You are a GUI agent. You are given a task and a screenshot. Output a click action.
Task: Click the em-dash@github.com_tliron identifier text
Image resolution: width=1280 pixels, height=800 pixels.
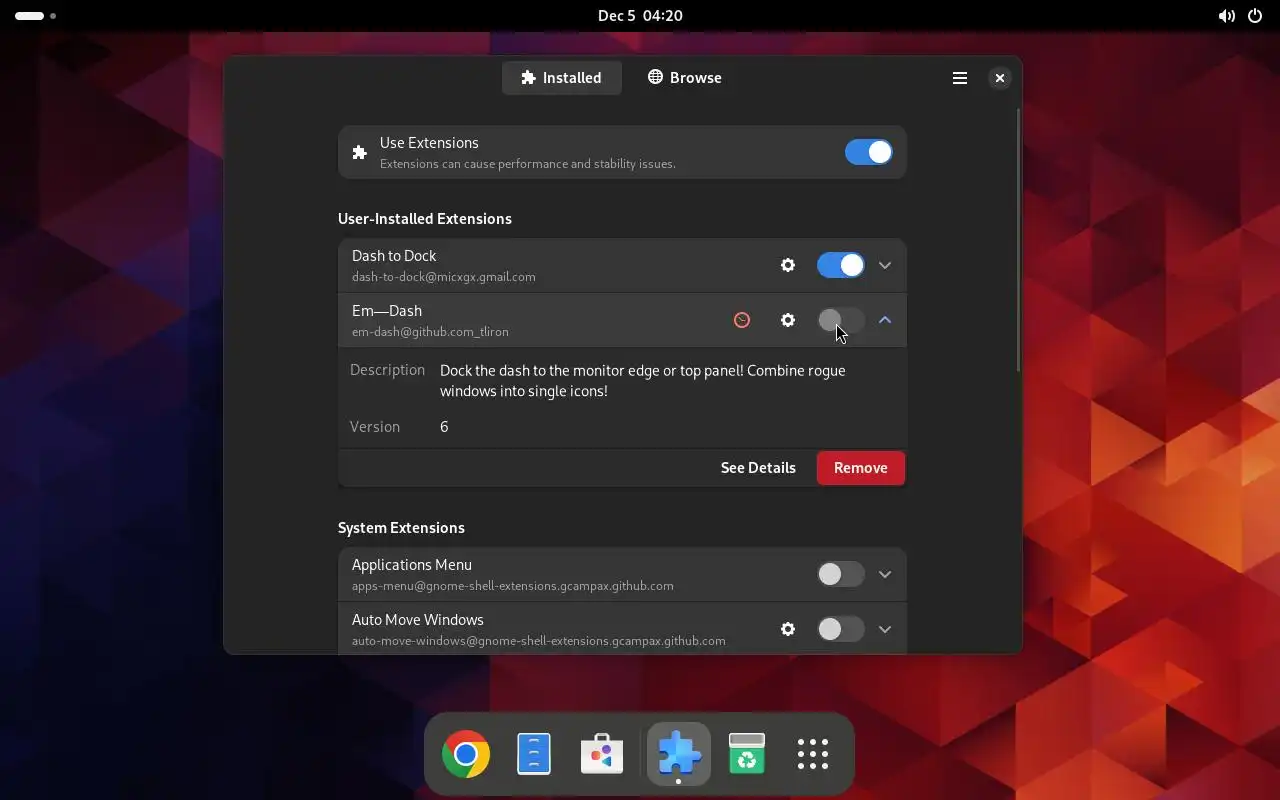point(430,332)
